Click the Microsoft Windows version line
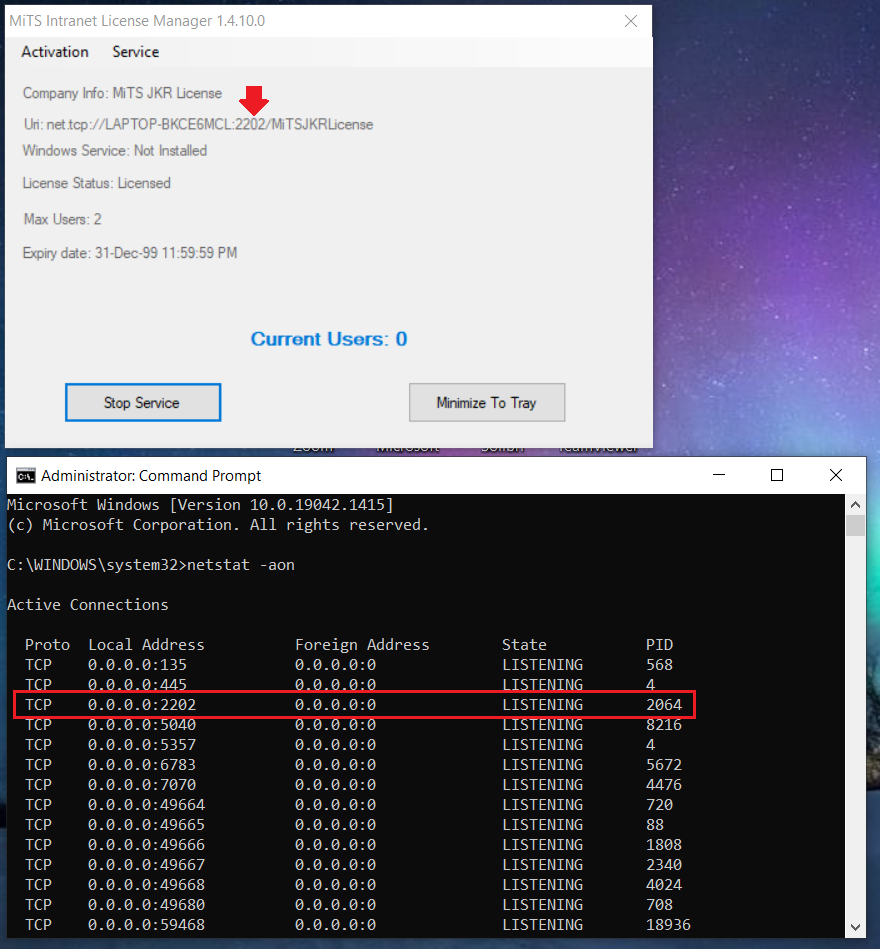 [x=201, y=505]
